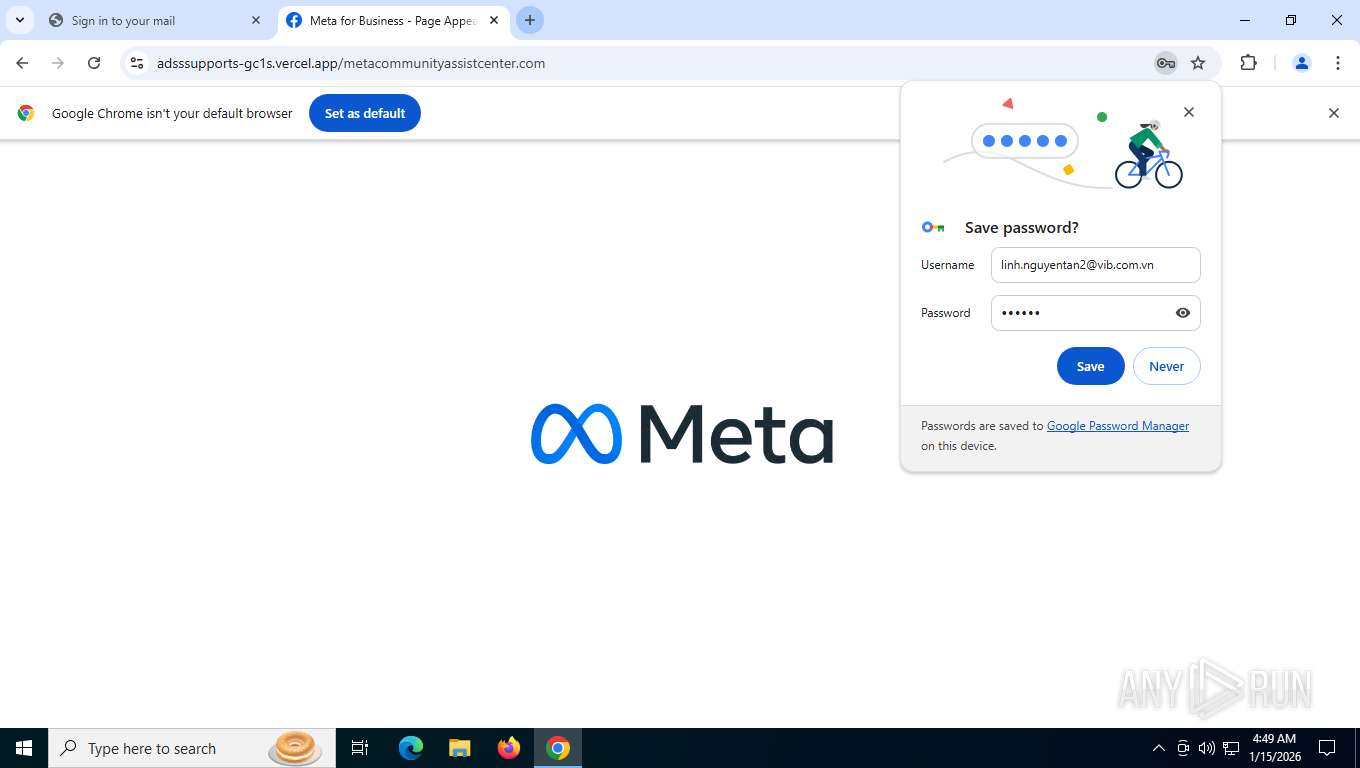Set Chrome as default browser
Viewport: 1360px width, 768px height.
tap(365, 113)
